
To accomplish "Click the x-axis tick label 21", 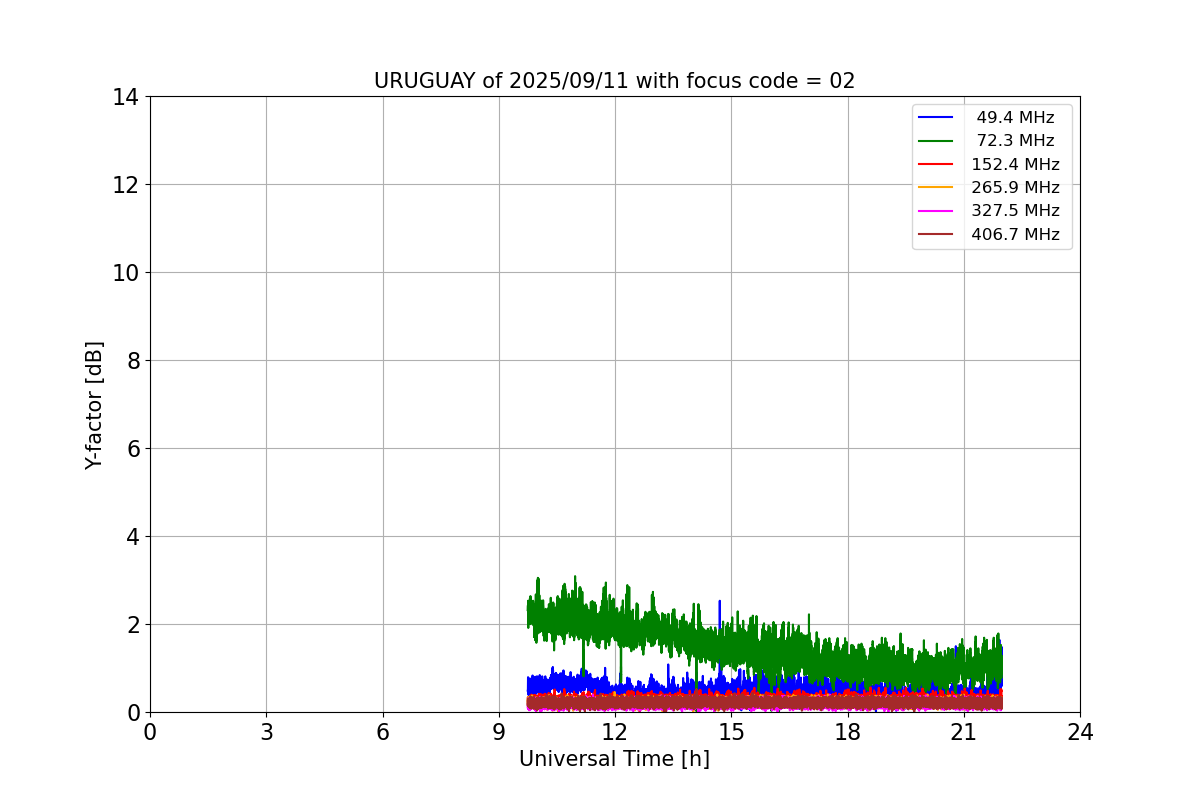I will pyautogui.click(x=964, y=732).
